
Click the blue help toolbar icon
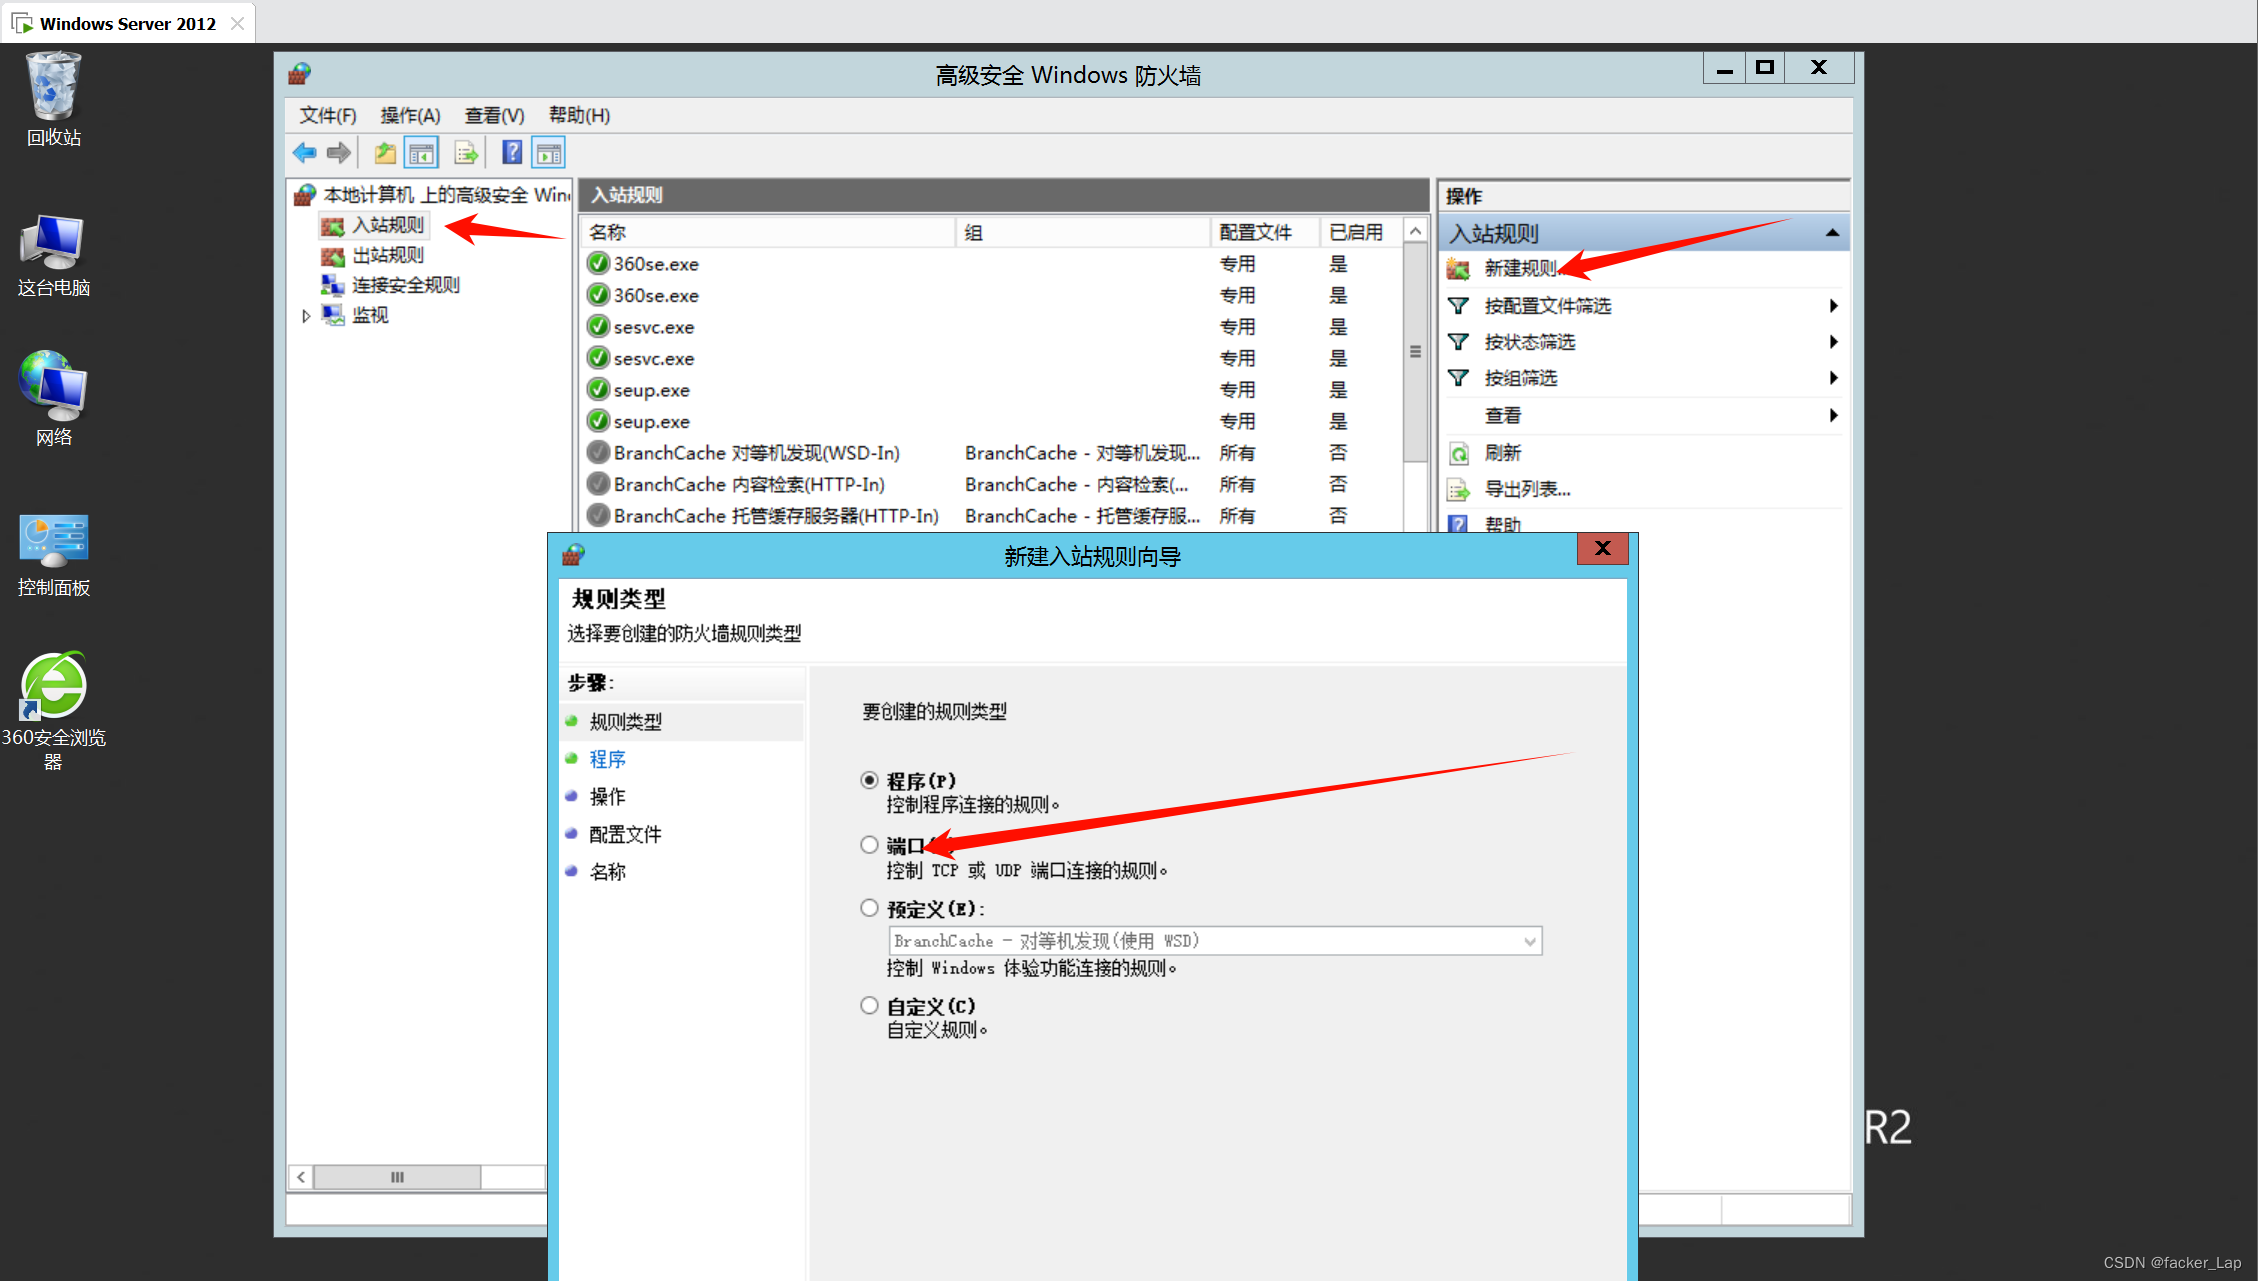[511, 153]
